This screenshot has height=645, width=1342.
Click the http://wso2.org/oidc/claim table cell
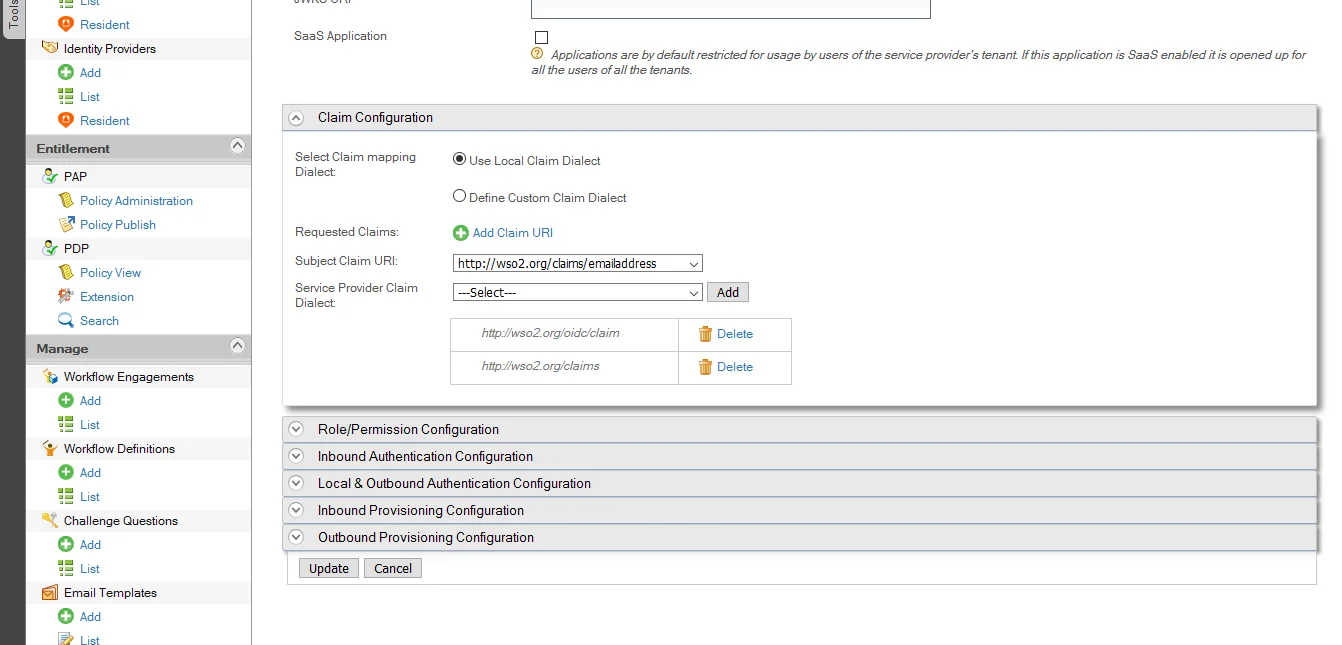click(x=565, y=334)
